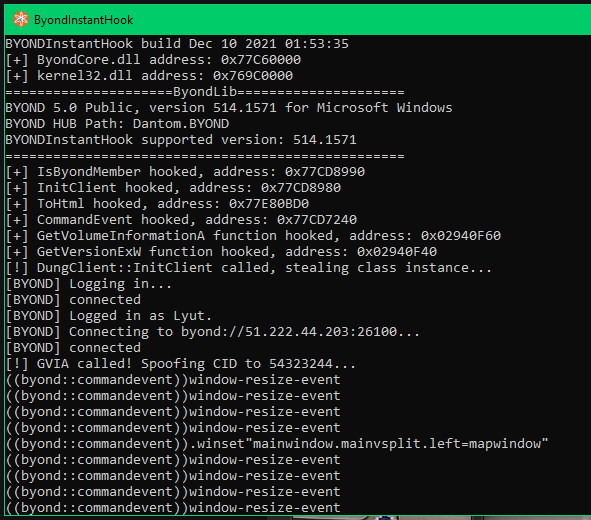Click the BYOND 5.0 Public version line
The width and height of the screenshot is (591, 520).
click(229, 108)
